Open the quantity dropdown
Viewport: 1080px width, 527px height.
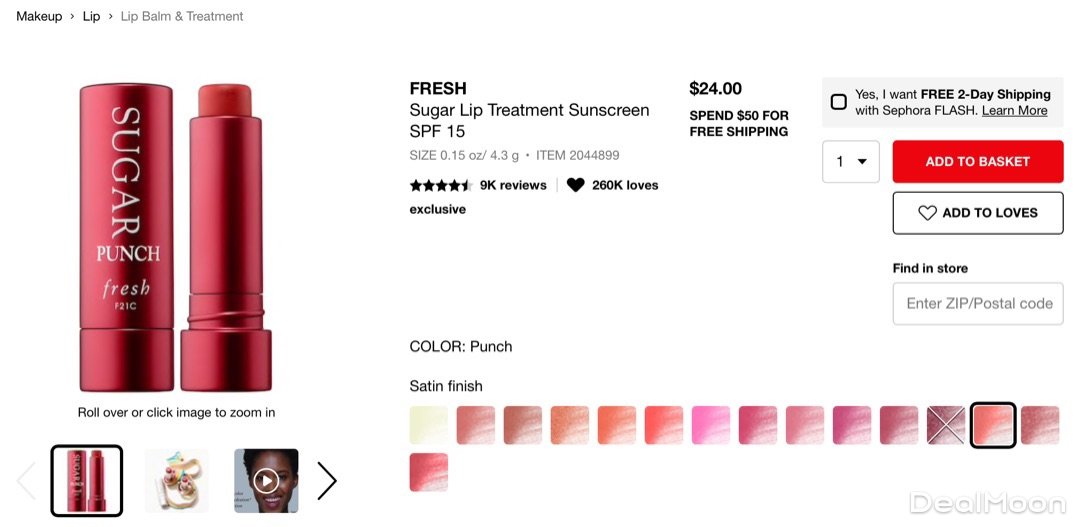click(850, 162)
